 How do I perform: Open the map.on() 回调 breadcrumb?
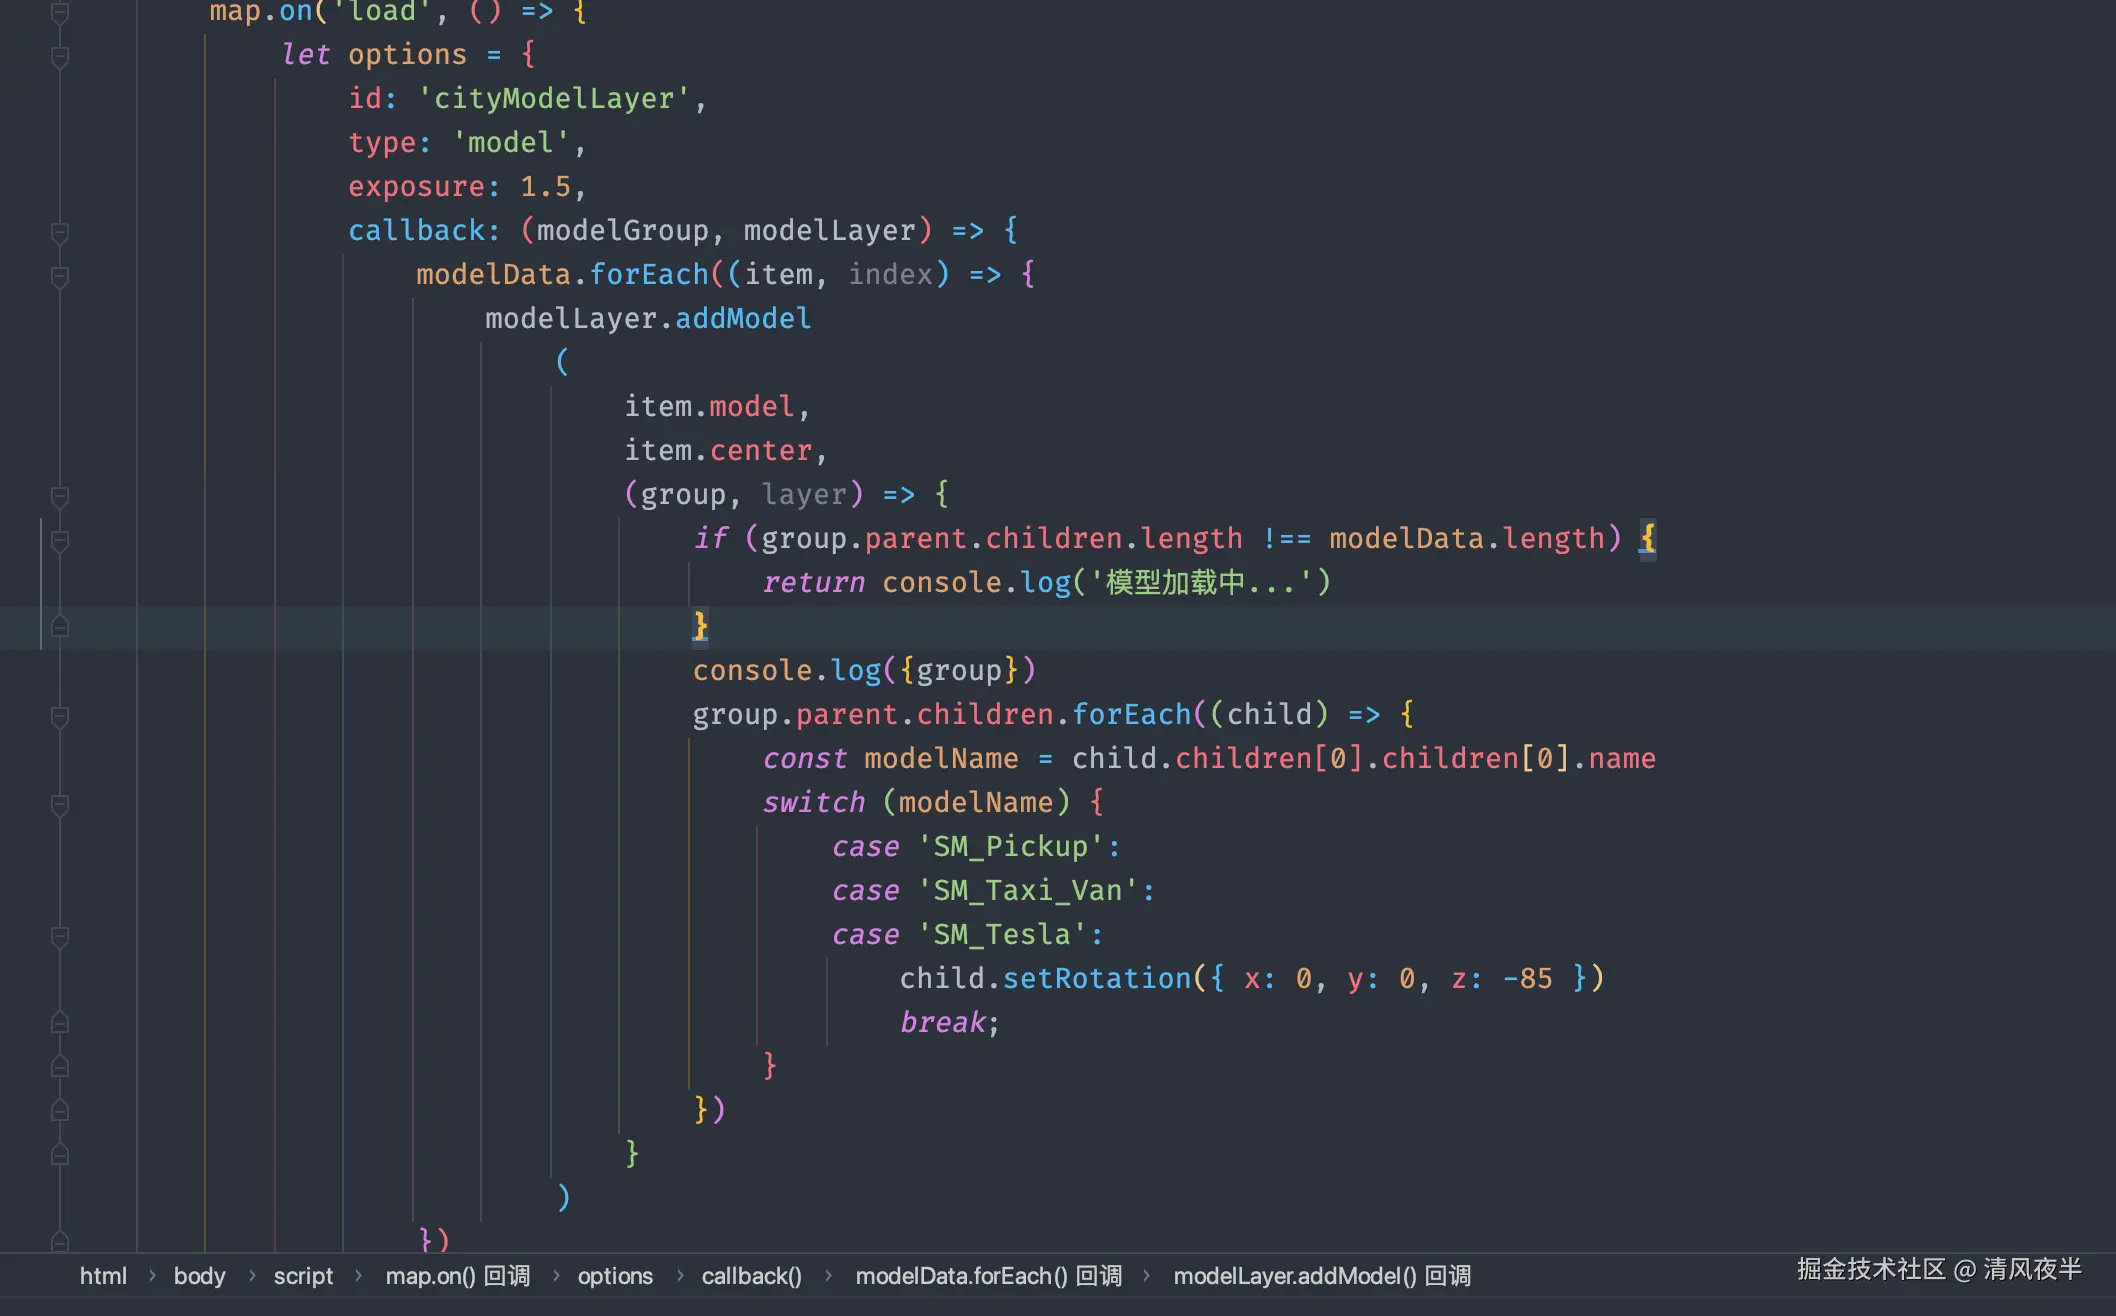coord(457,1276)
